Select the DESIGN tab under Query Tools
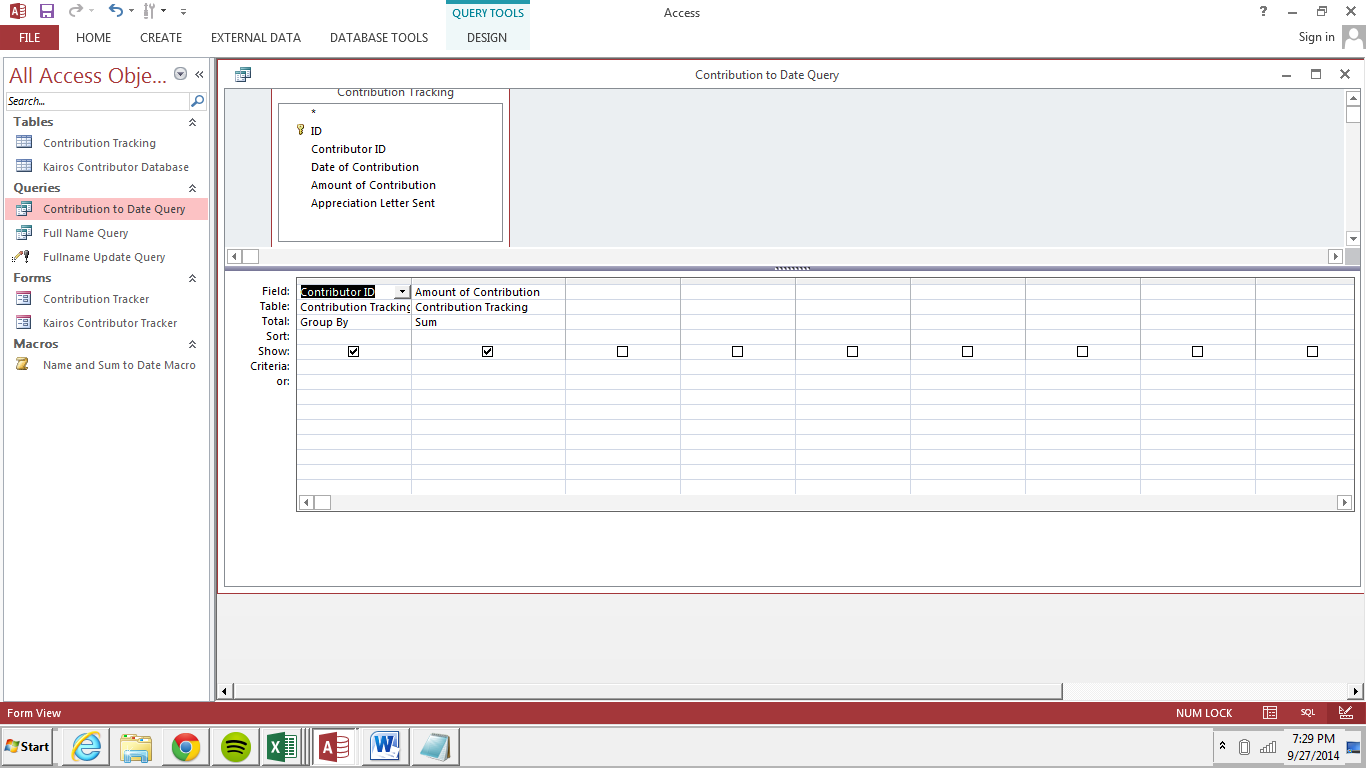The image size is (1366, 768). [487, 38]
